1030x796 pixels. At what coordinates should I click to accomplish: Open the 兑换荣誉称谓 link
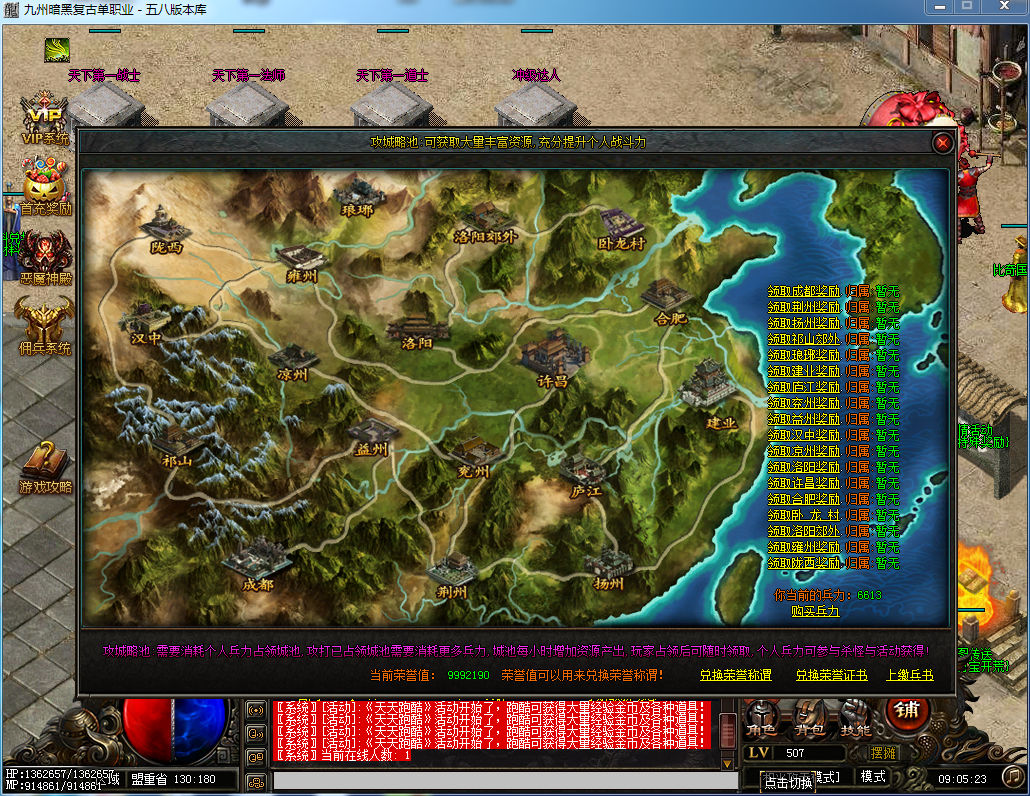736,675
